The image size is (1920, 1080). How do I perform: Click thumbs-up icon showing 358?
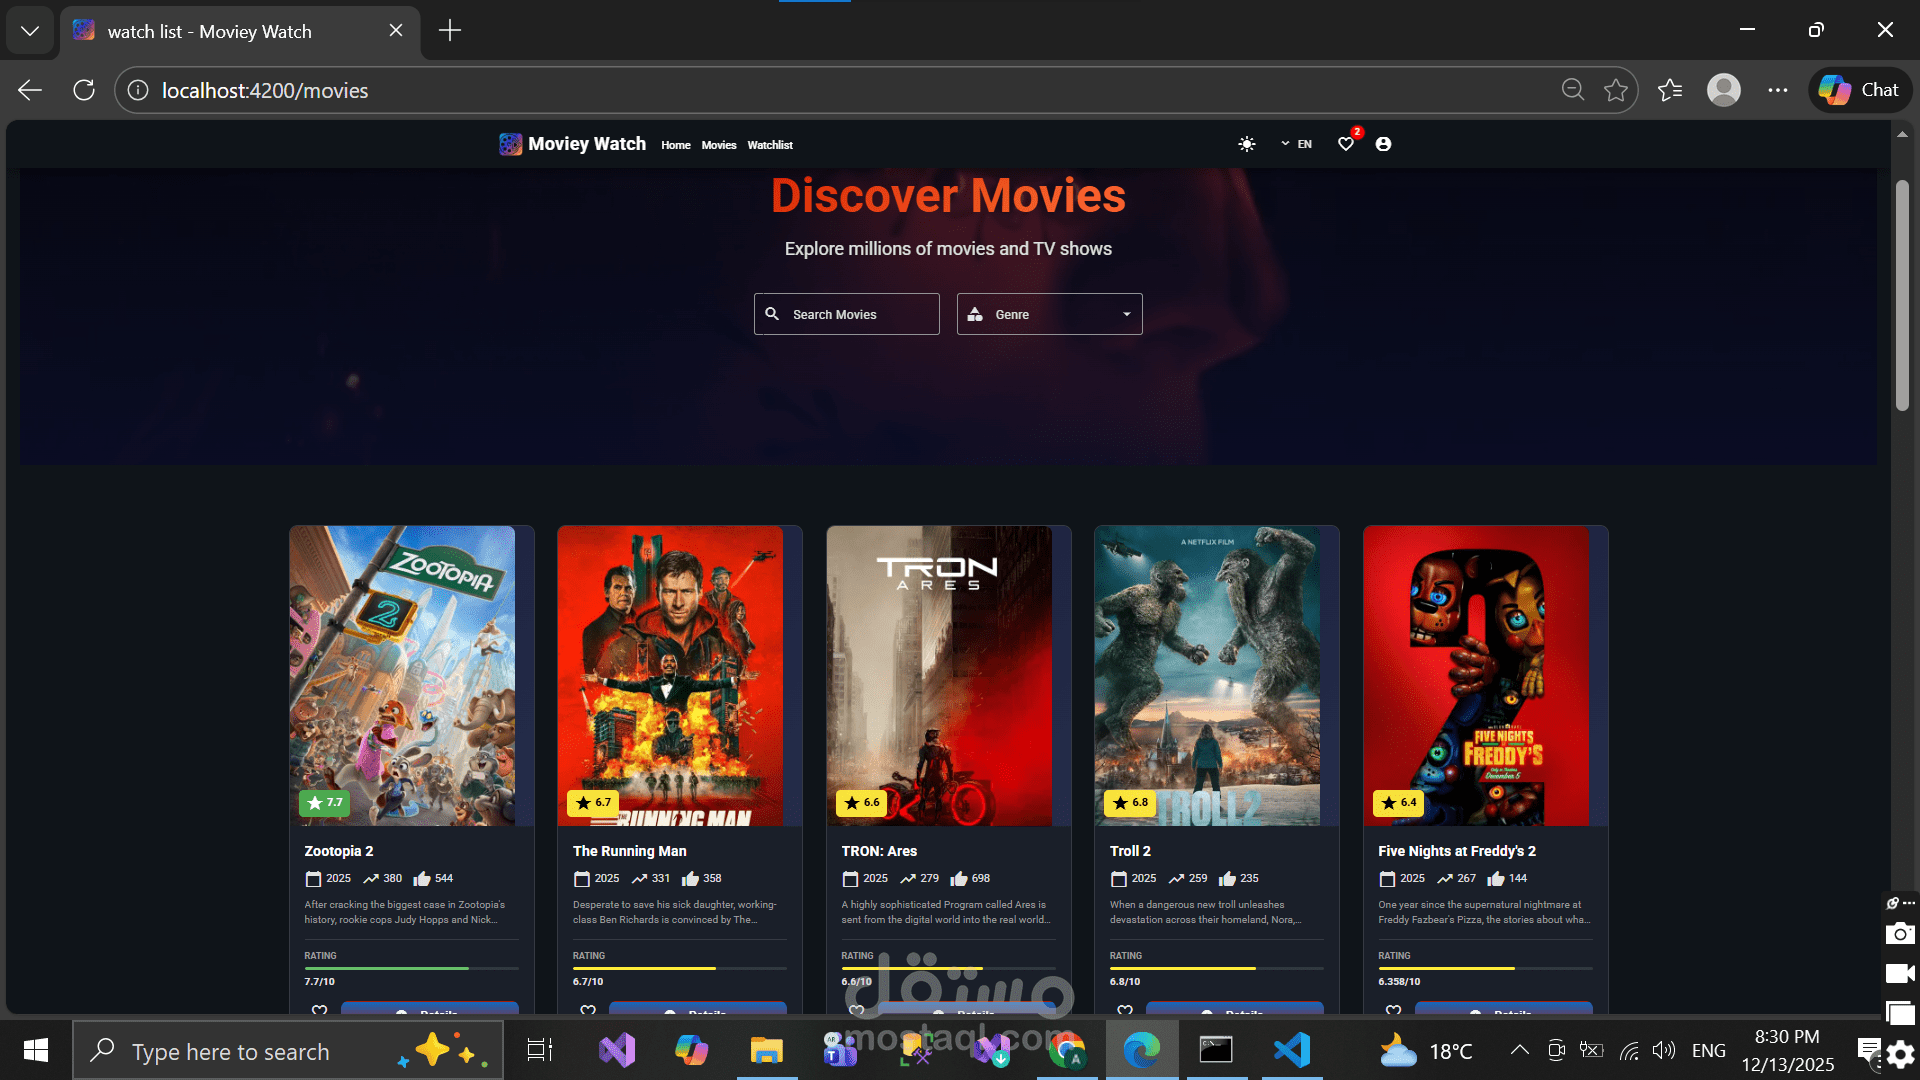click(x=690, y=879)
